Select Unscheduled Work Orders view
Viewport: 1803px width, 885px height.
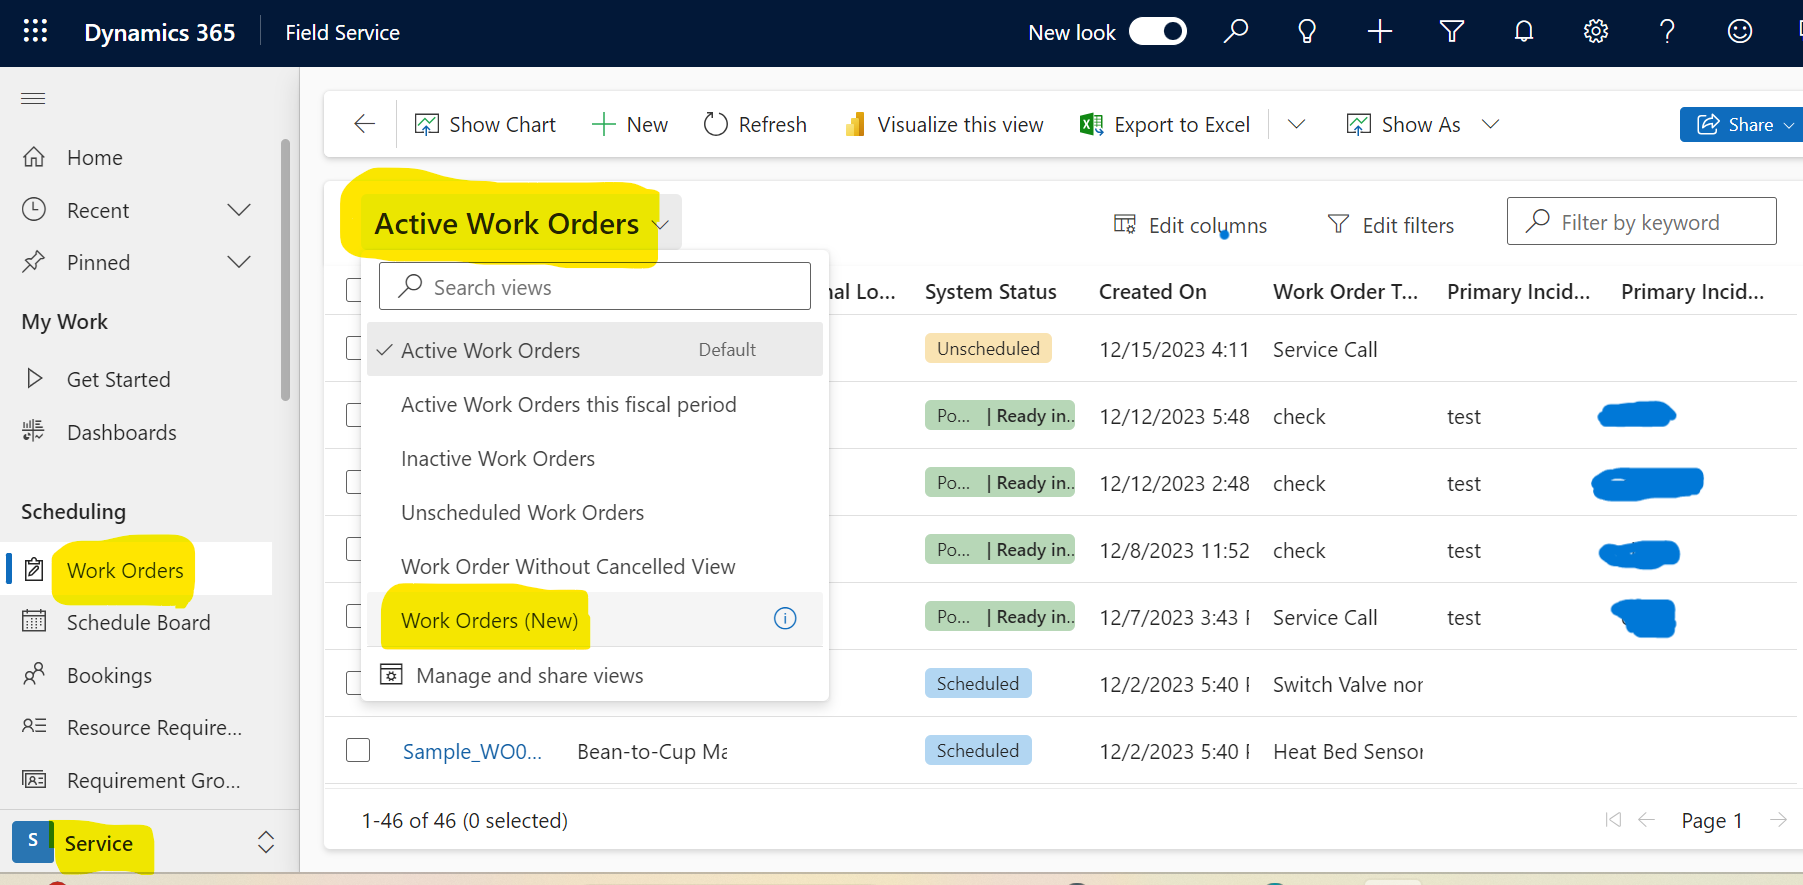pyautogui.click(x=594, y=512)
